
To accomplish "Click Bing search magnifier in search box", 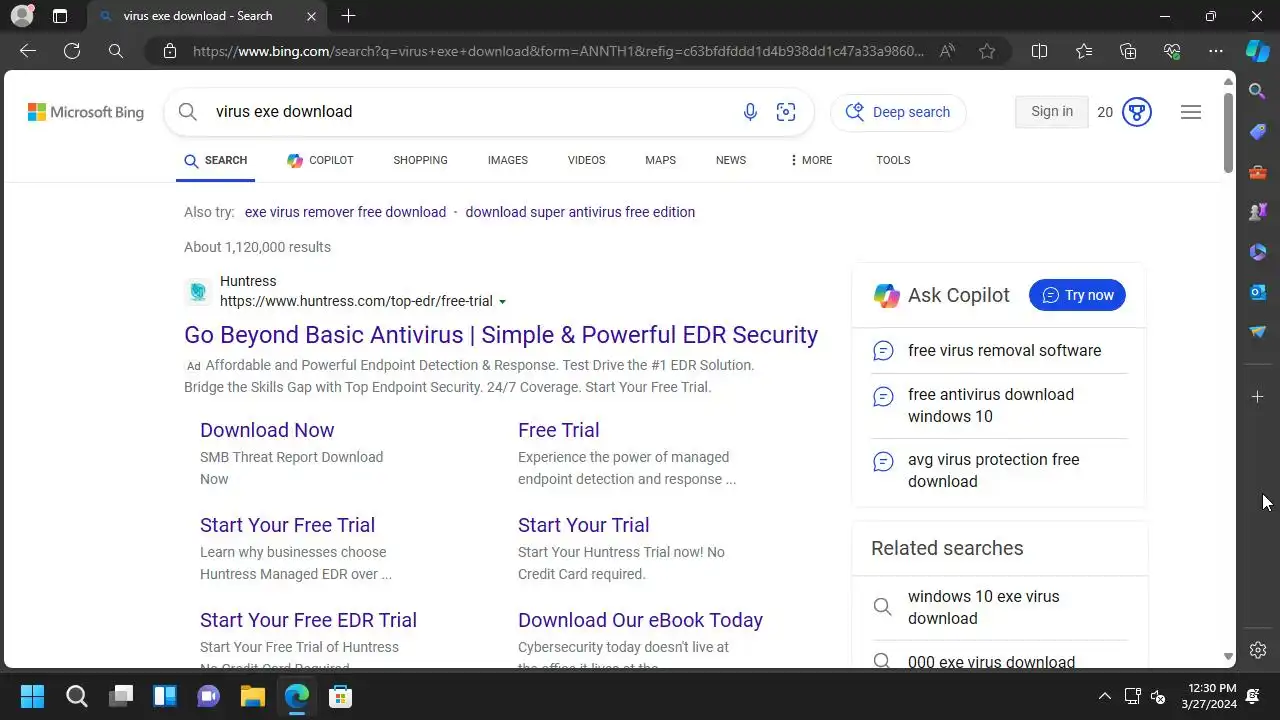I will 187,112.
